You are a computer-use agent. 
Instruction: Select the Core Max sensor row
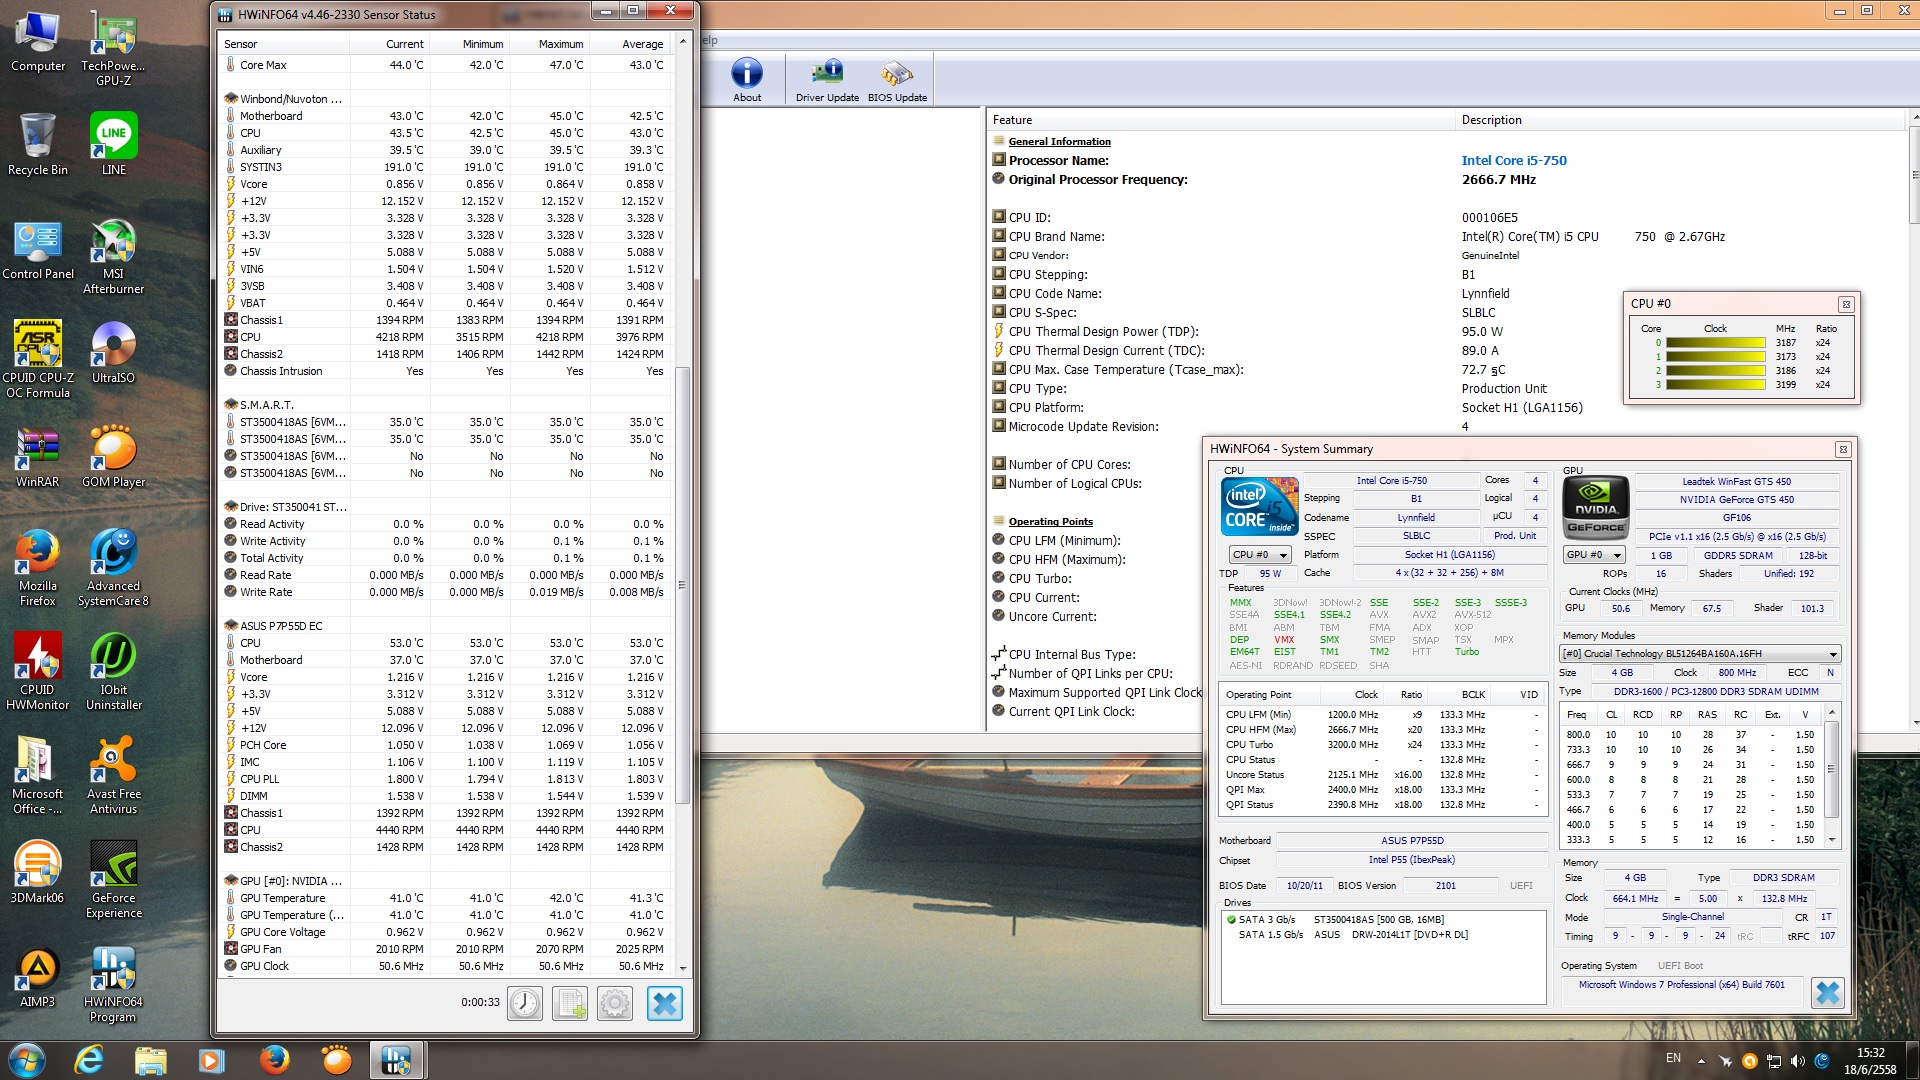point(263,65)
